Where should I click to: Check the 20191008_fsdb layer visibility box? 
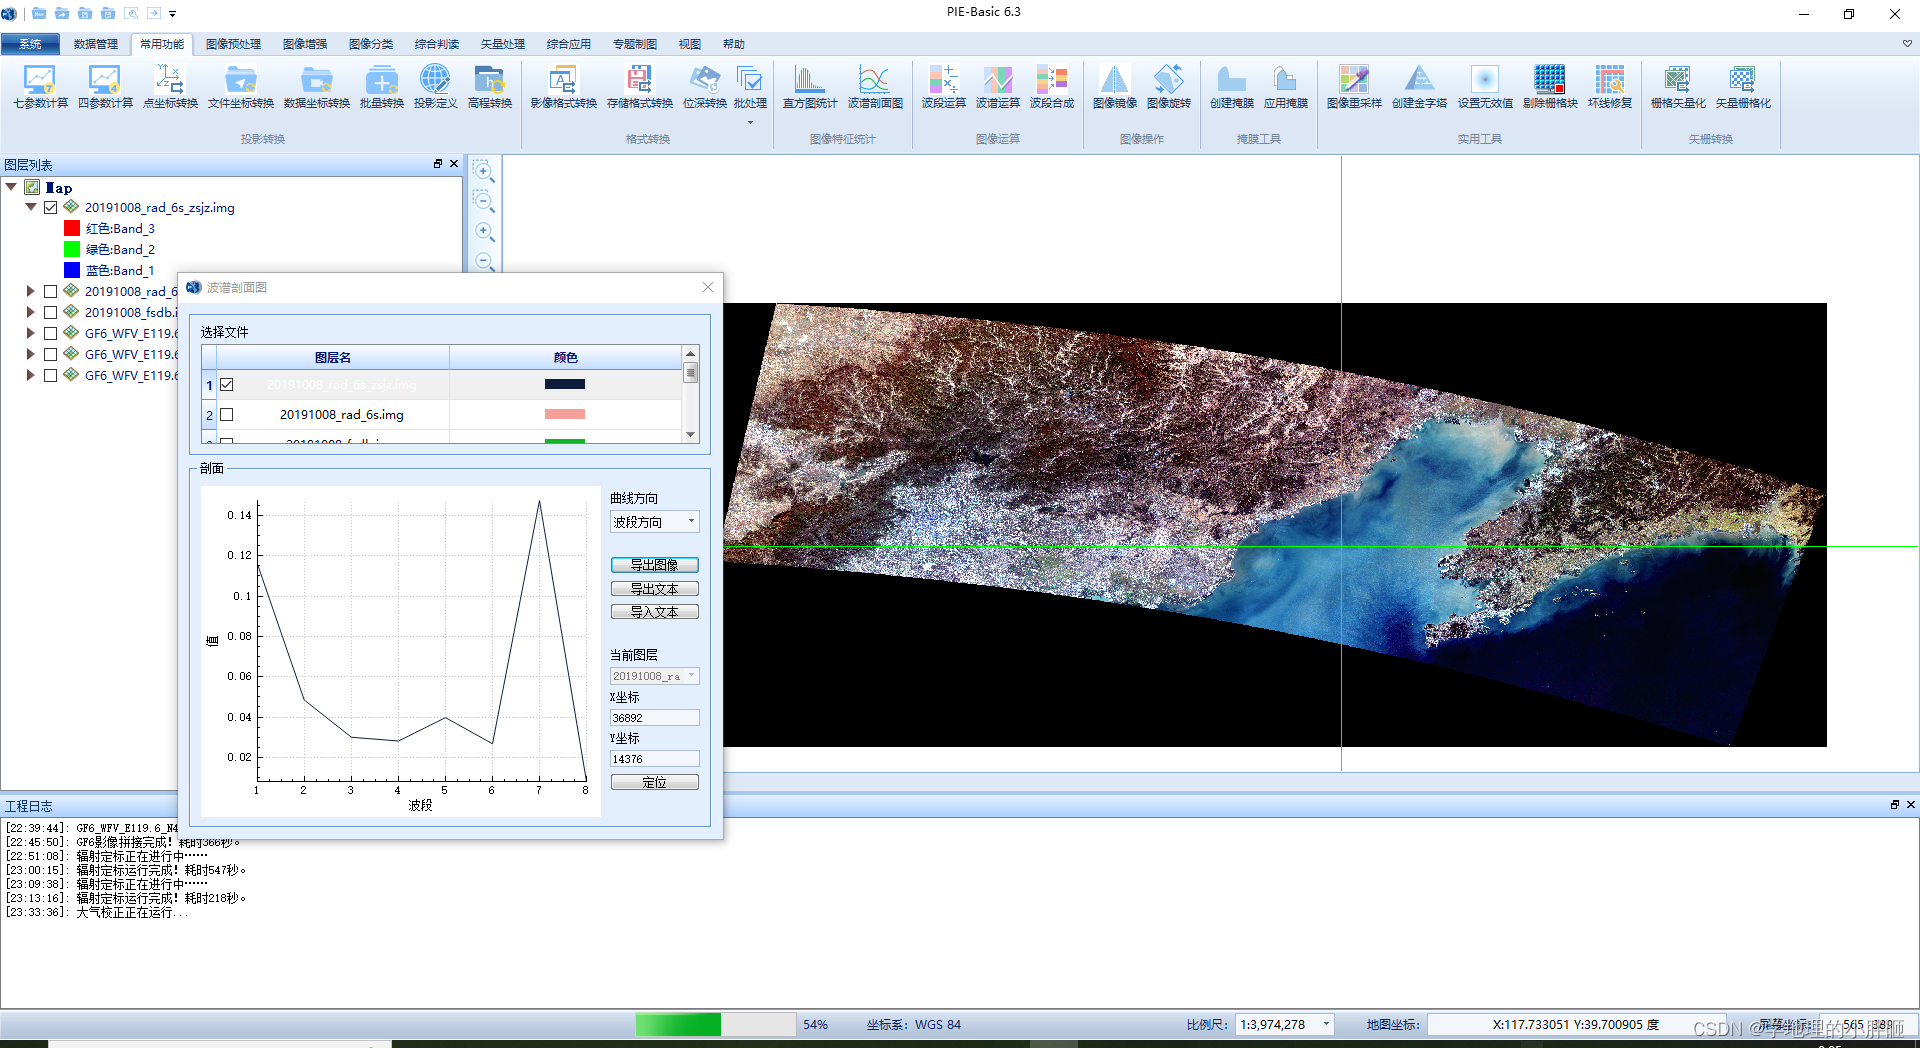pos(50,312)
